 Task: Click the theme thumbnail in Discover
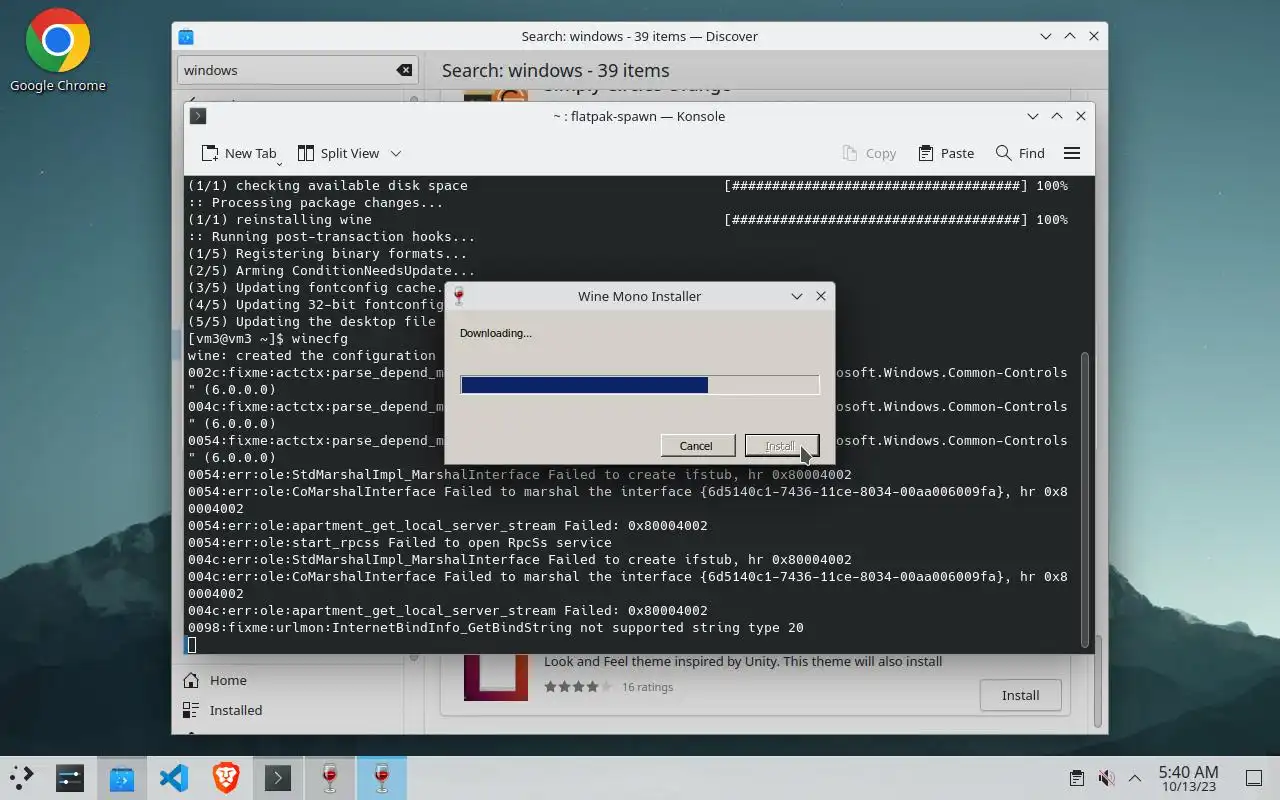click(x=496, y=677)
